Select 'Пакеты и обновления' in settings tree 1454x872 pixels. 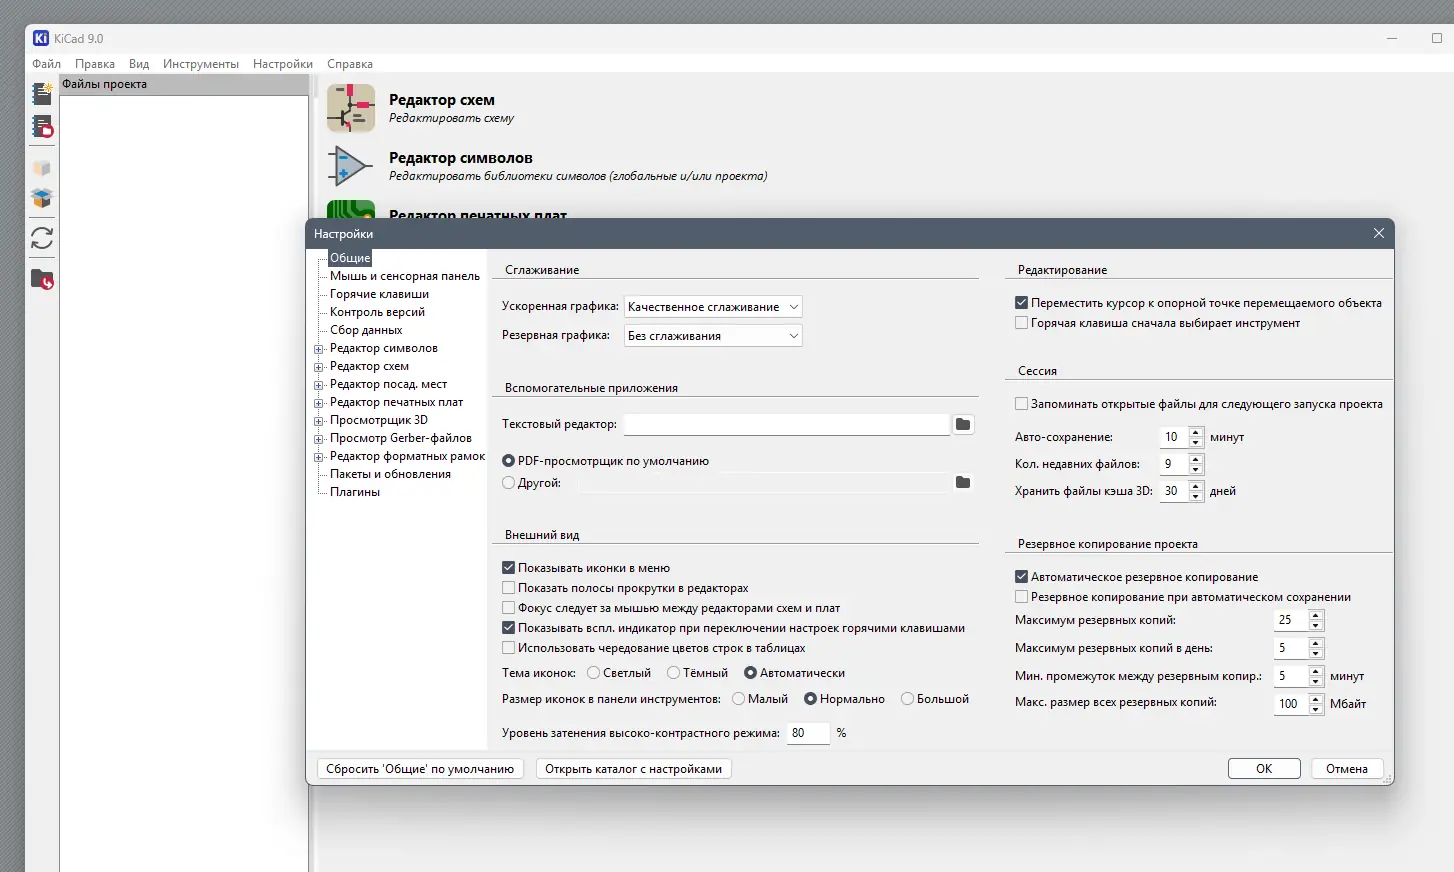tap(390, 474)
